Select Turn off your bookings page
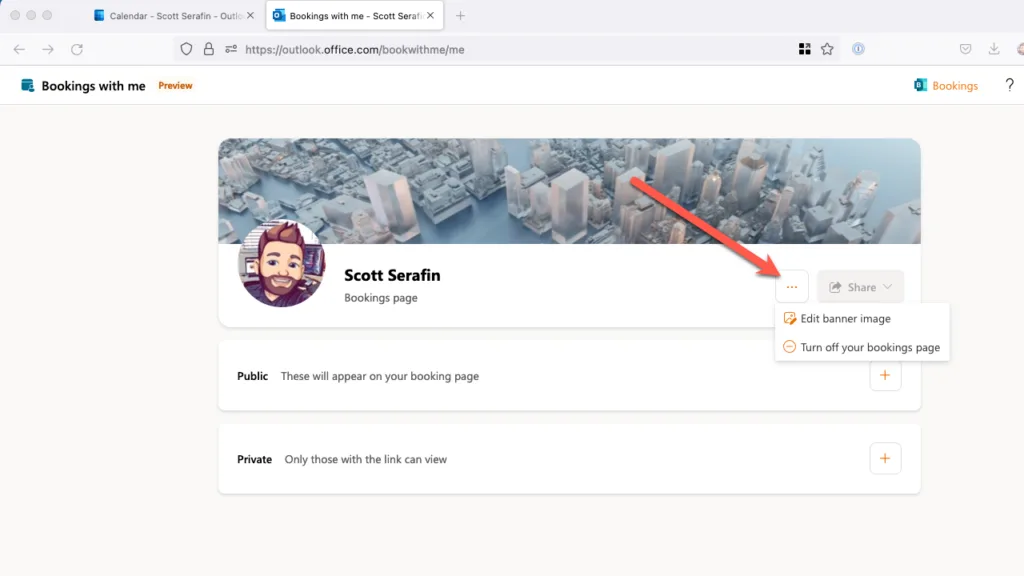This screenshot has height=576, width=1024. click(862, 347)
